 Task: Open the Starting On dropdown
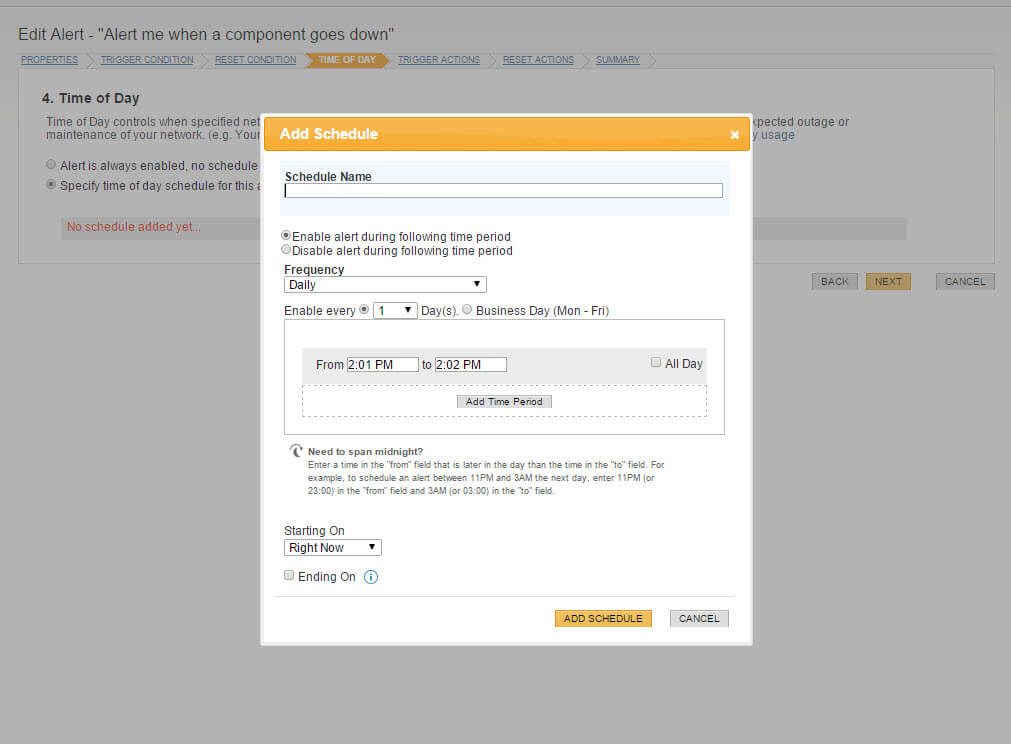coord(332,547)
